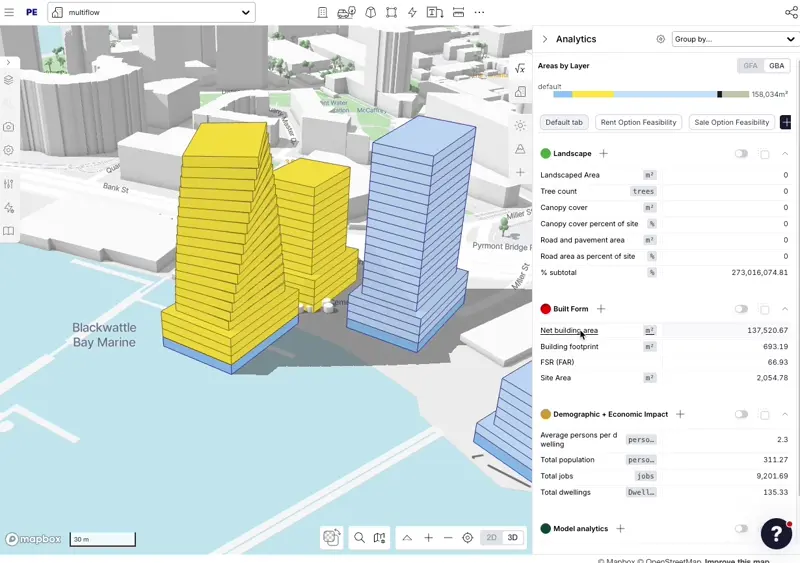The height and width of the screenshot is (563, 800).
Task: Click the building view icon below formula icon
Action: point(520,92)
